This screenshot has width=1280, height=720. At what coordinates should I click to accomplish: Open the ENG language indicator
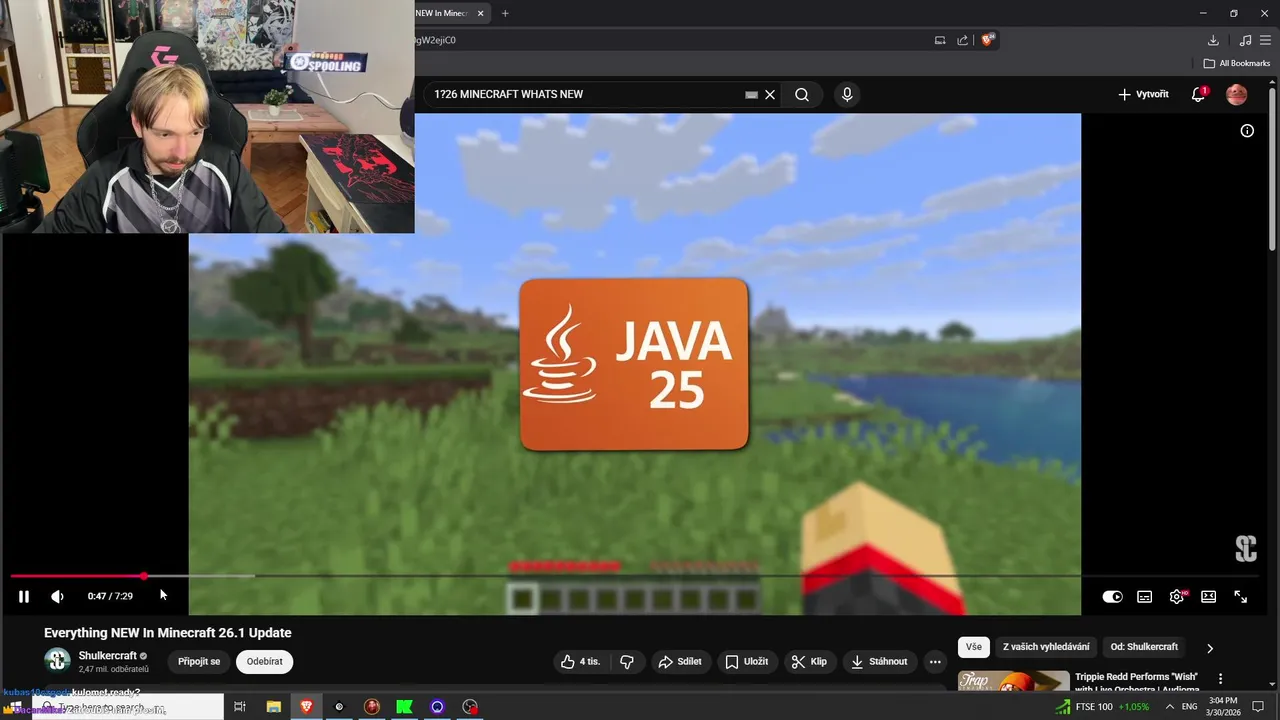(1189, 707)
